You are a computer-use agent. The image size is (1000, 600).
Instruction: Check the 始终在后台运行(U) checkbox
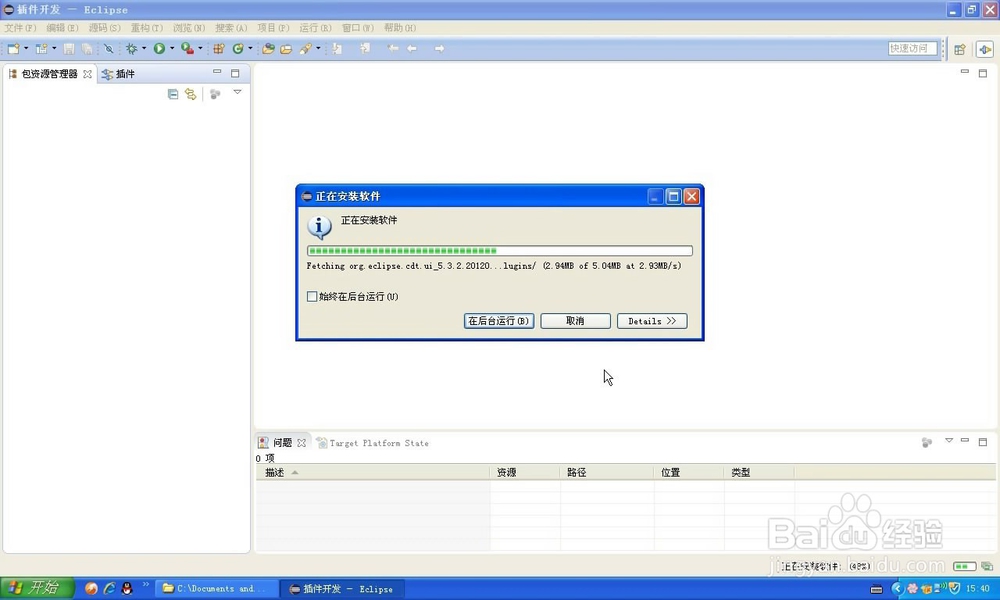pyautogui.click(x=312, y=296)
